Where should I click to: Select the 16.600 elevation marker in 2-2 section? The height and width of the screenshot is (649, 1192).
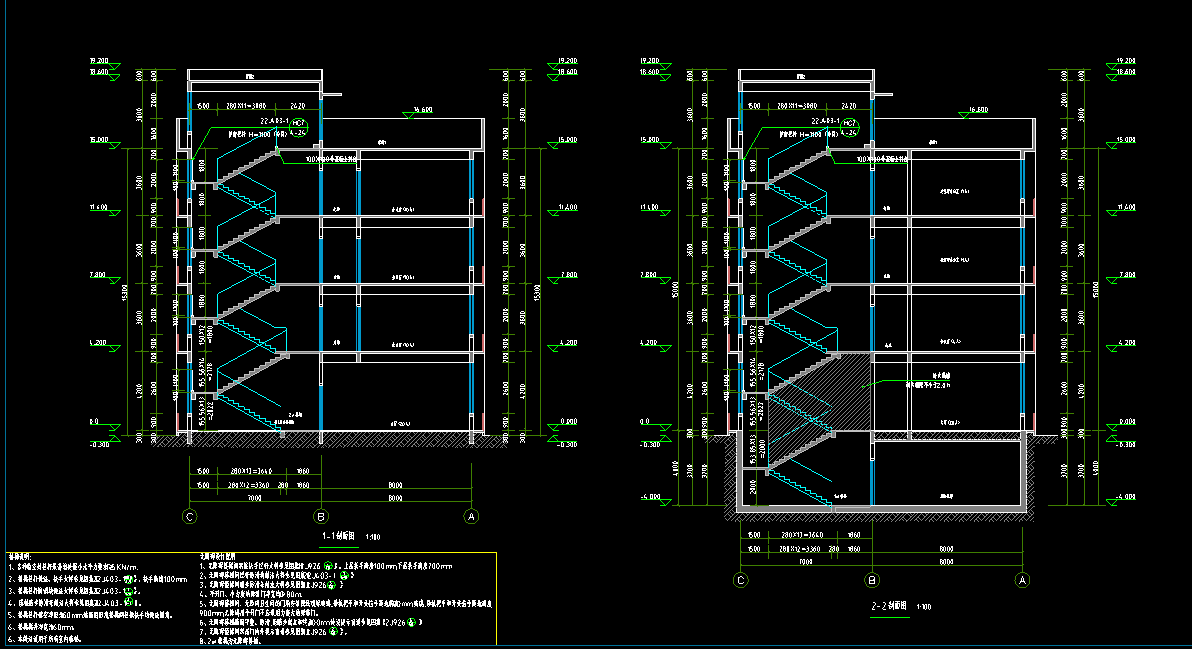(x=972, y=111)
